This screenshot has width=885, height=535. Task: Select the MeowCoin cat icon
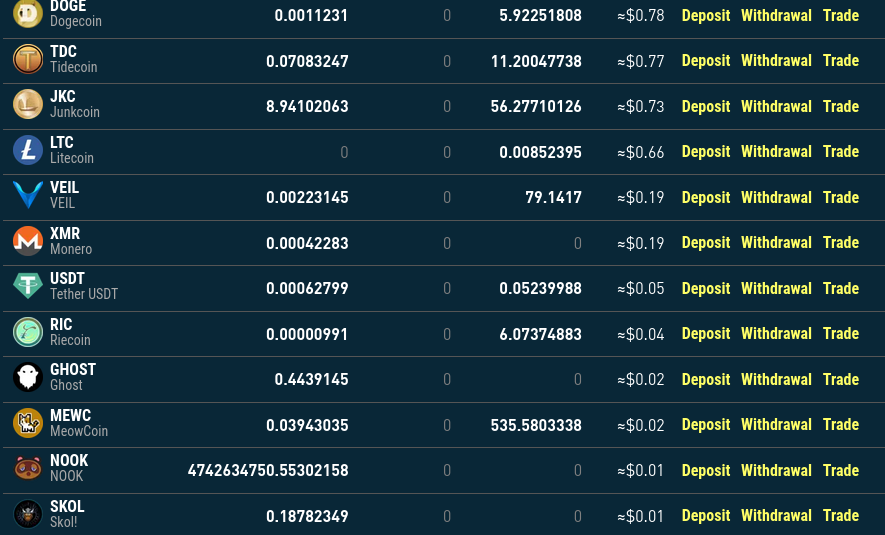28,423
